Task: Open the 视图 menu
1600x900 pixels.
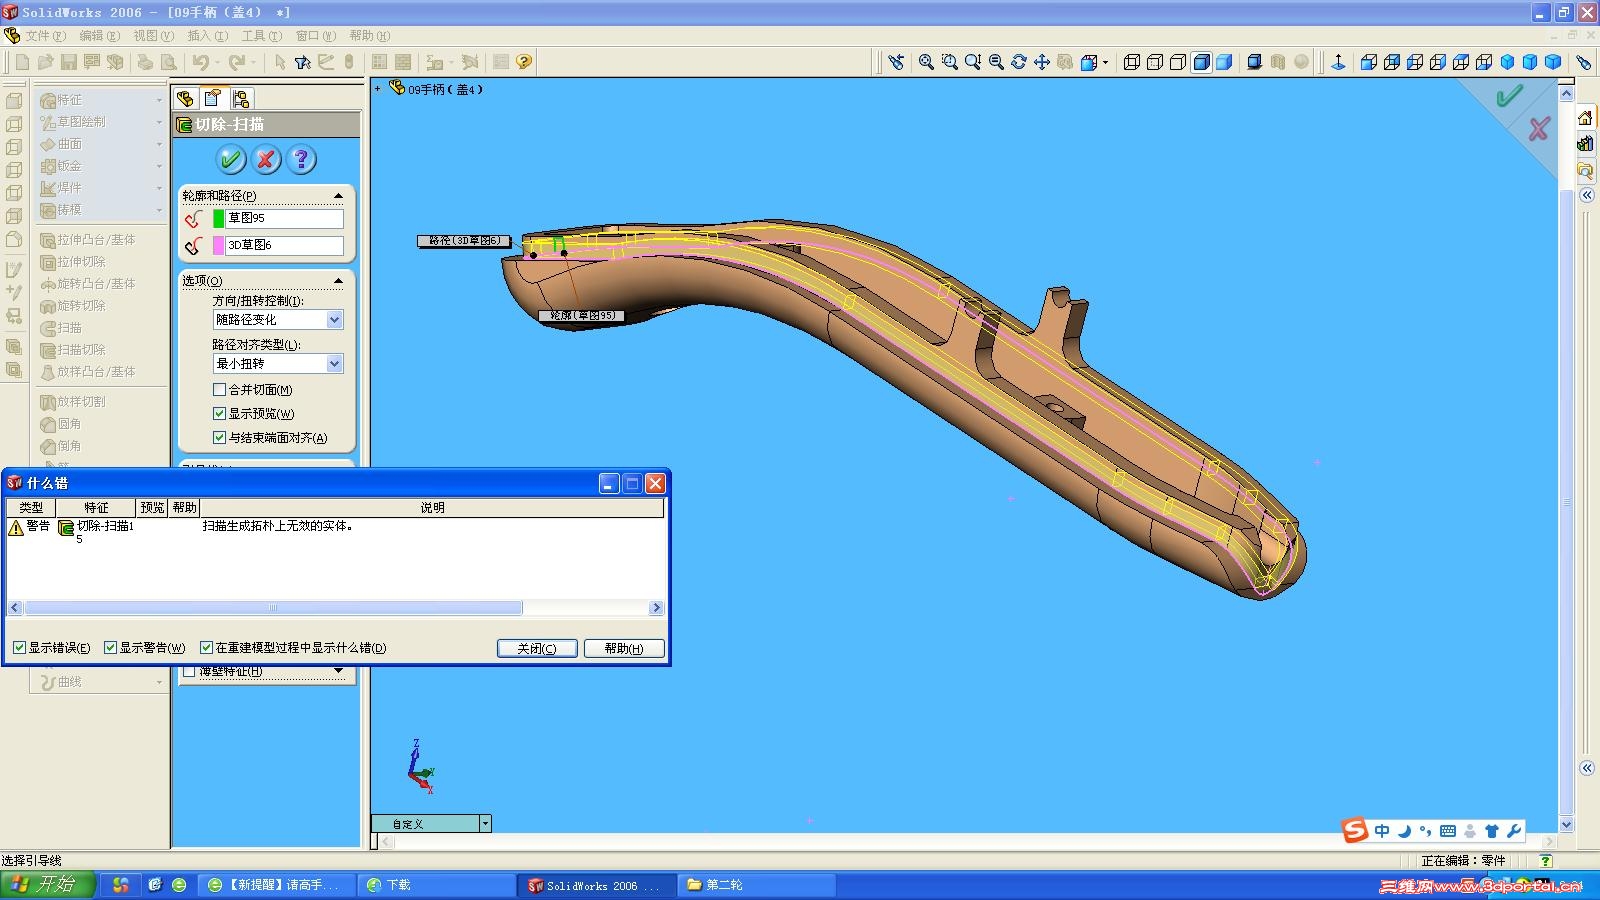Action: pos(154,36)
